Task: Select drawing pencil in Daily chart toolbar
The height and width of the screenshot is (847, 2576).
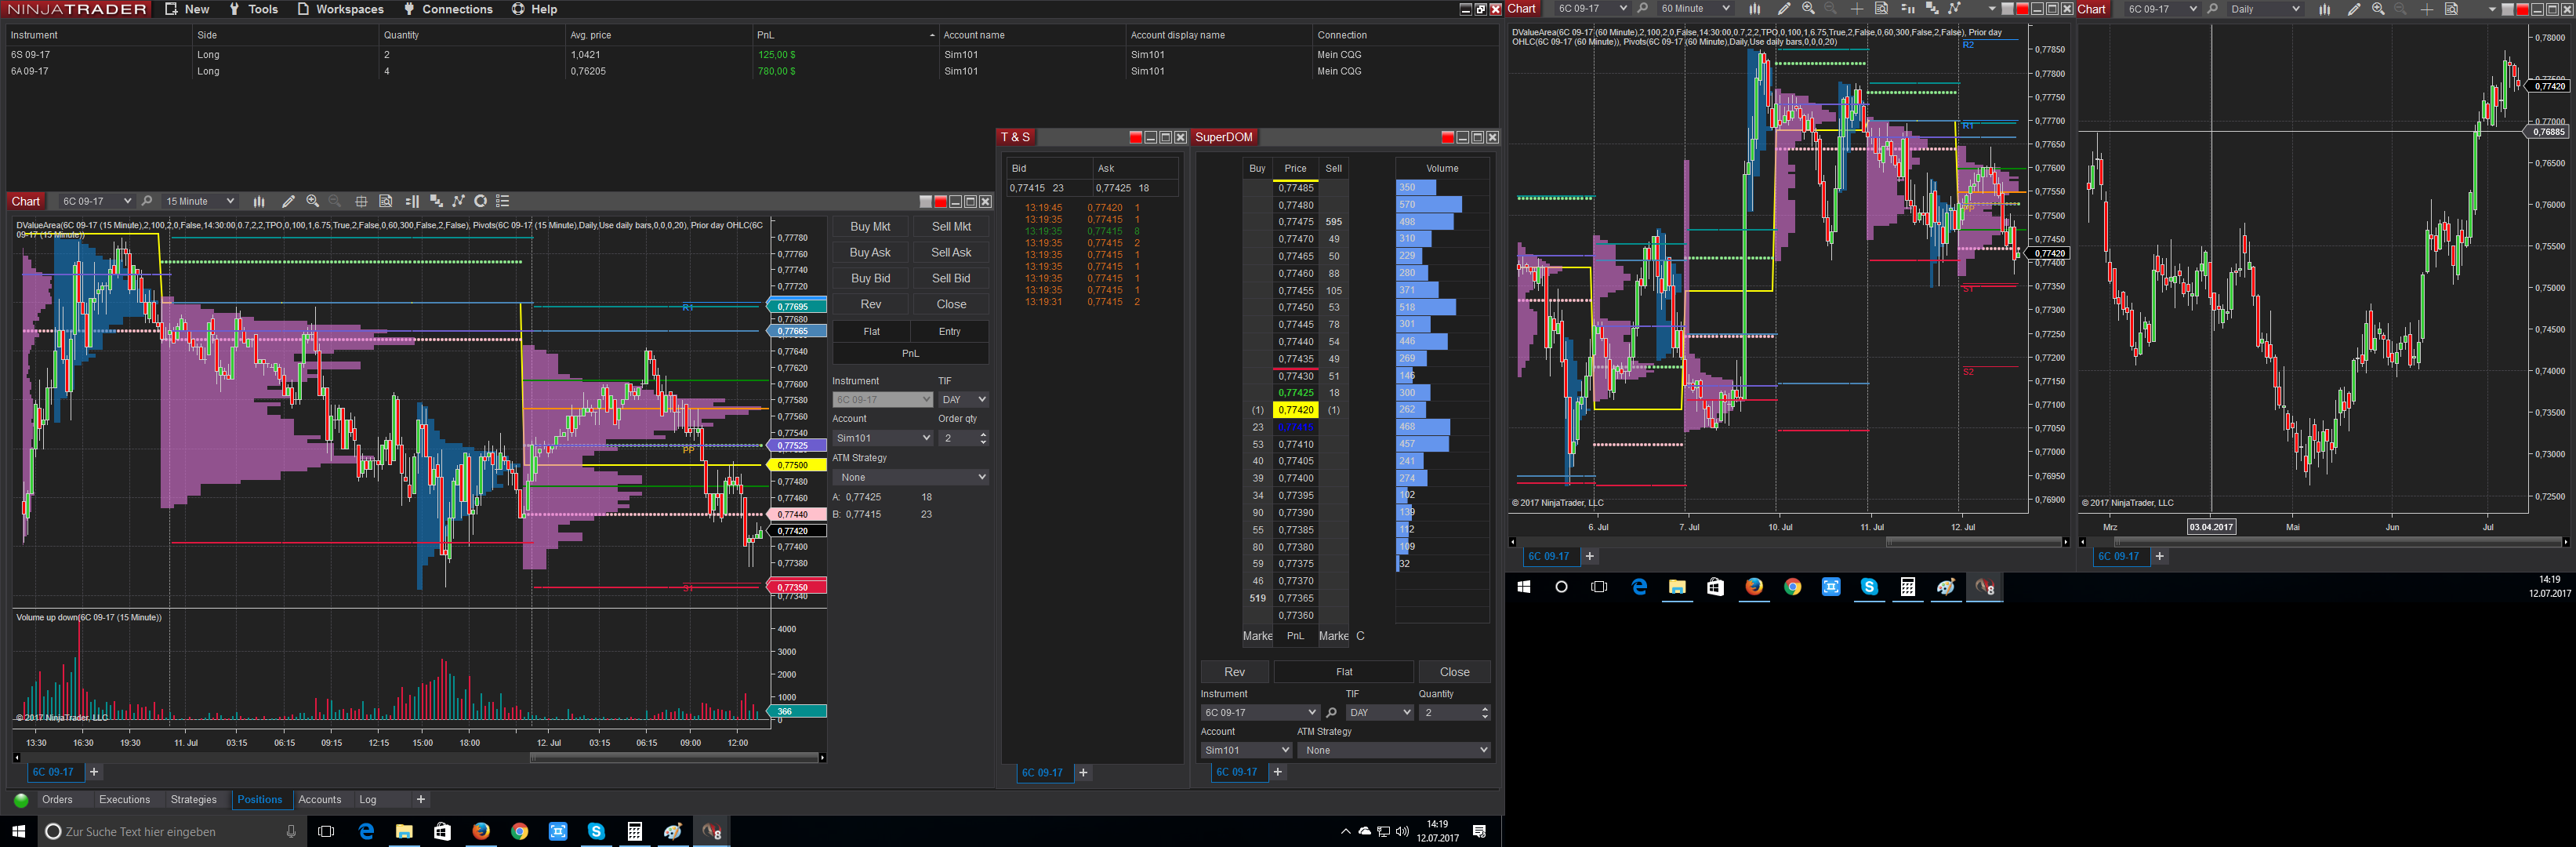Action: point(2354,9)
